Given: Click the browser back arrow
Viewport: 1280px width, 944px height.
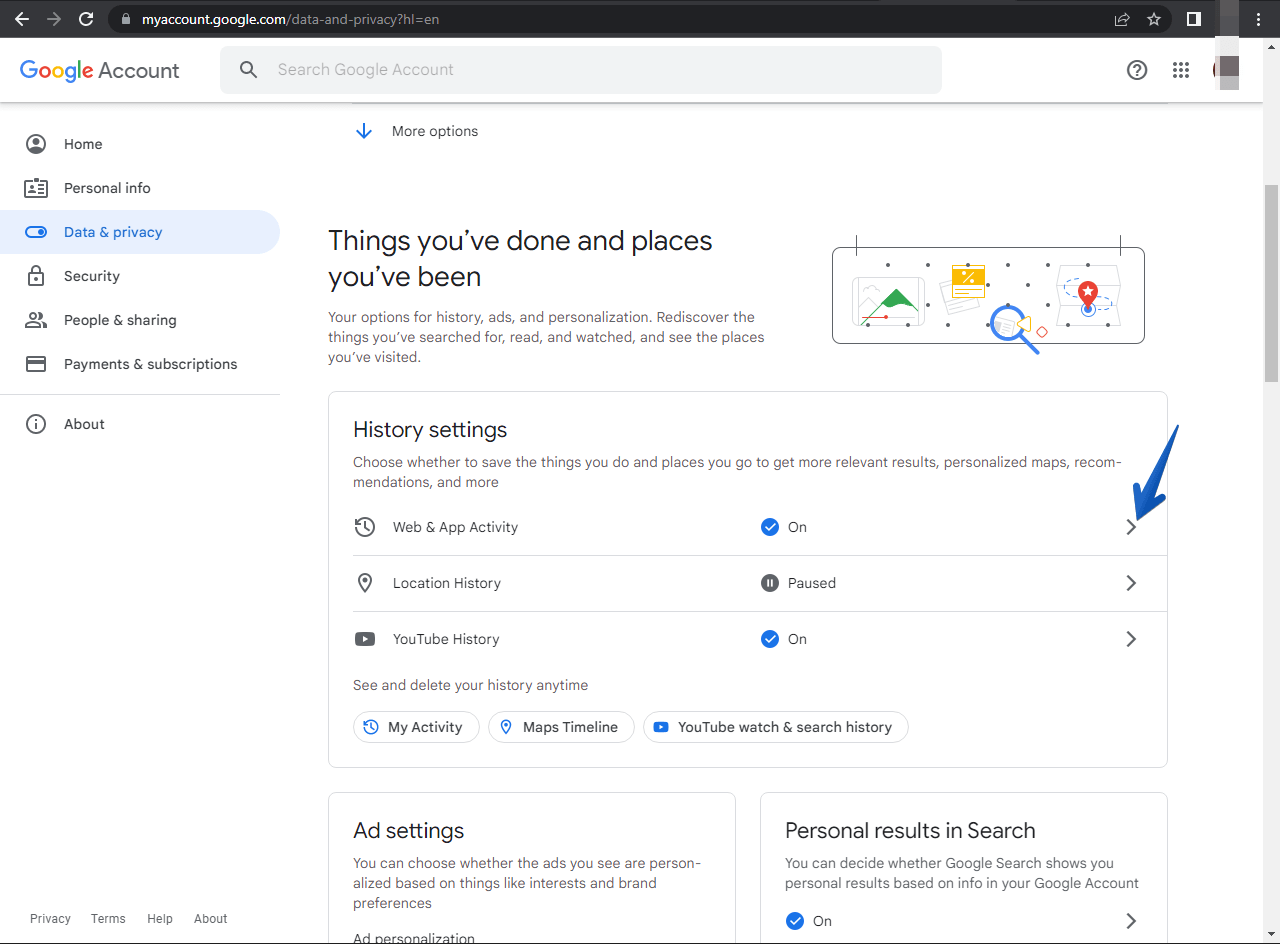Looking at the screenshot, I should (x=22, y=19).
